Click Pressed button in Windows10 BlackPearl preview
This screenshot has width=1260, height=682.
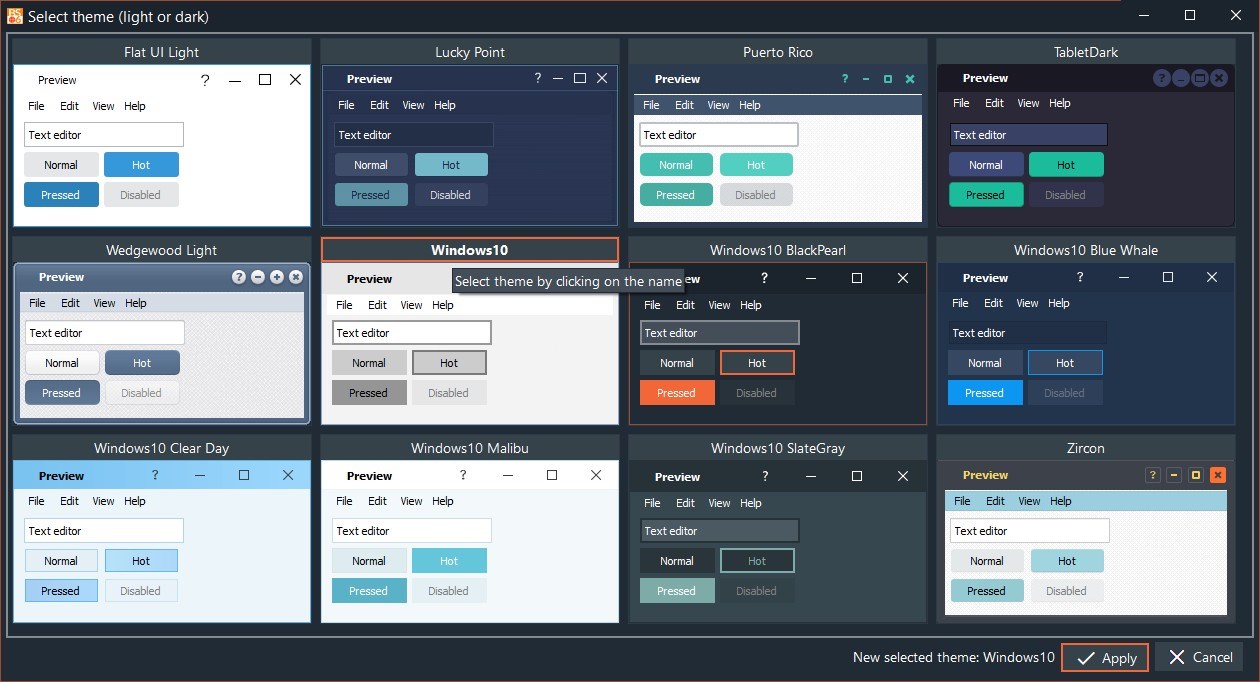coord(676,393)
